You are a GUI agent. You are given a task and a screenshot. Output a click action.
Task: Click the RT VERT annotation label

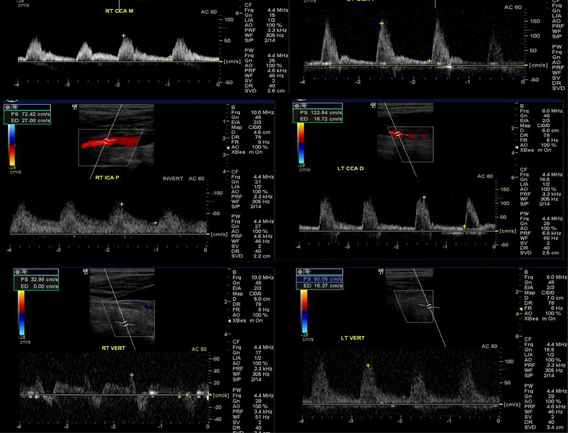pyautogui.click(x=113, y=348)
